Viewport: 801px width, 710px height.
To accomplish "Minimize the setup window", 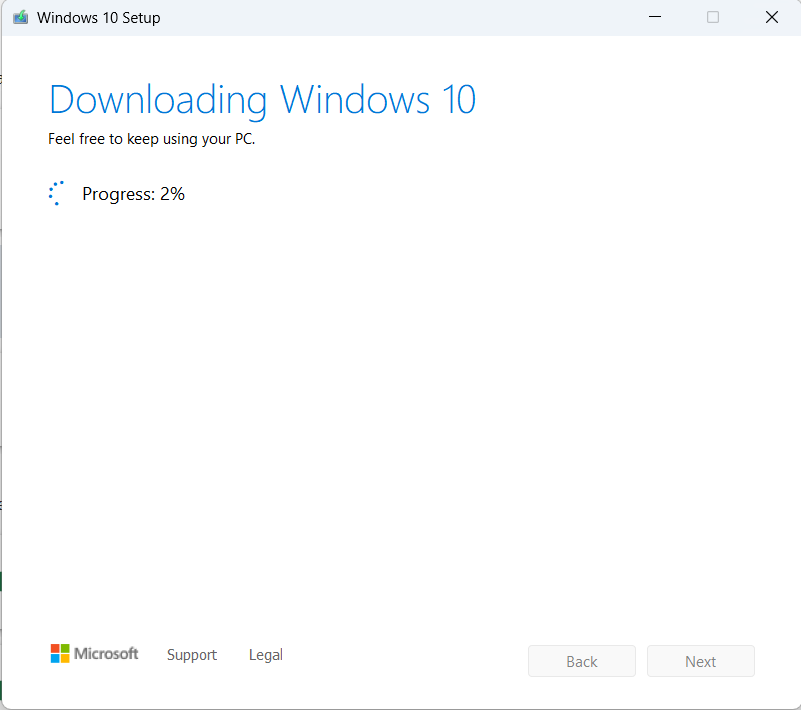I will pyautogui.click(x=655, y=17).
